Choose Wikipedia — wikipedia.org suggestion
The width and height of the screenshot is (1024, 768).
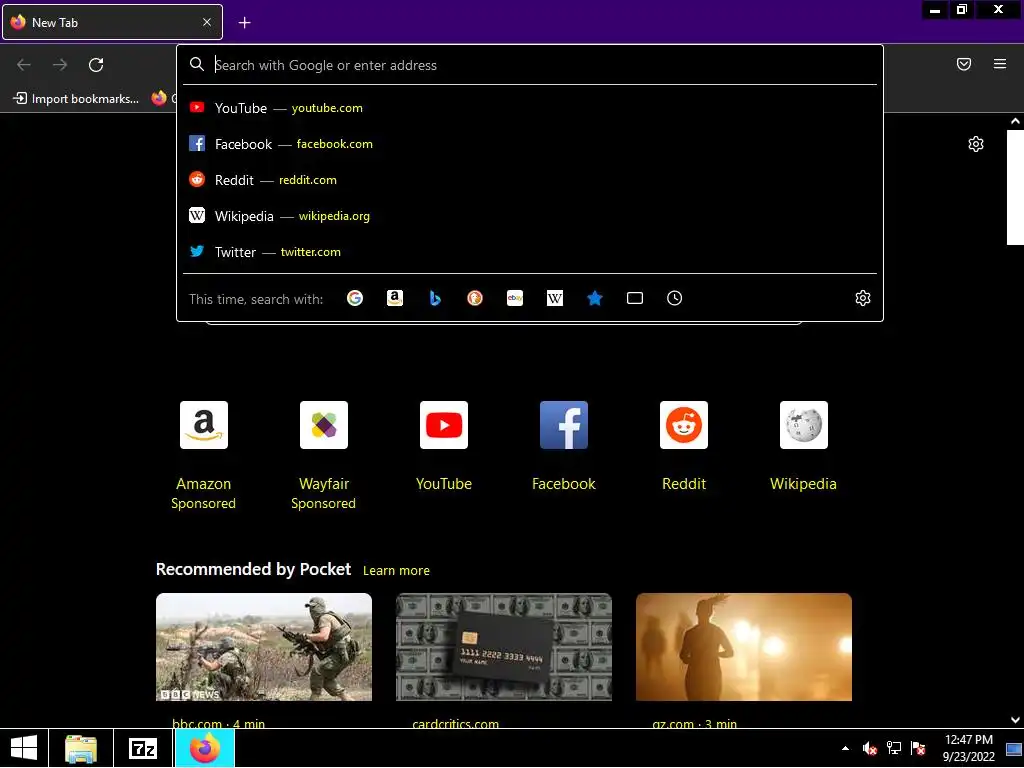[x=530, y=216]
